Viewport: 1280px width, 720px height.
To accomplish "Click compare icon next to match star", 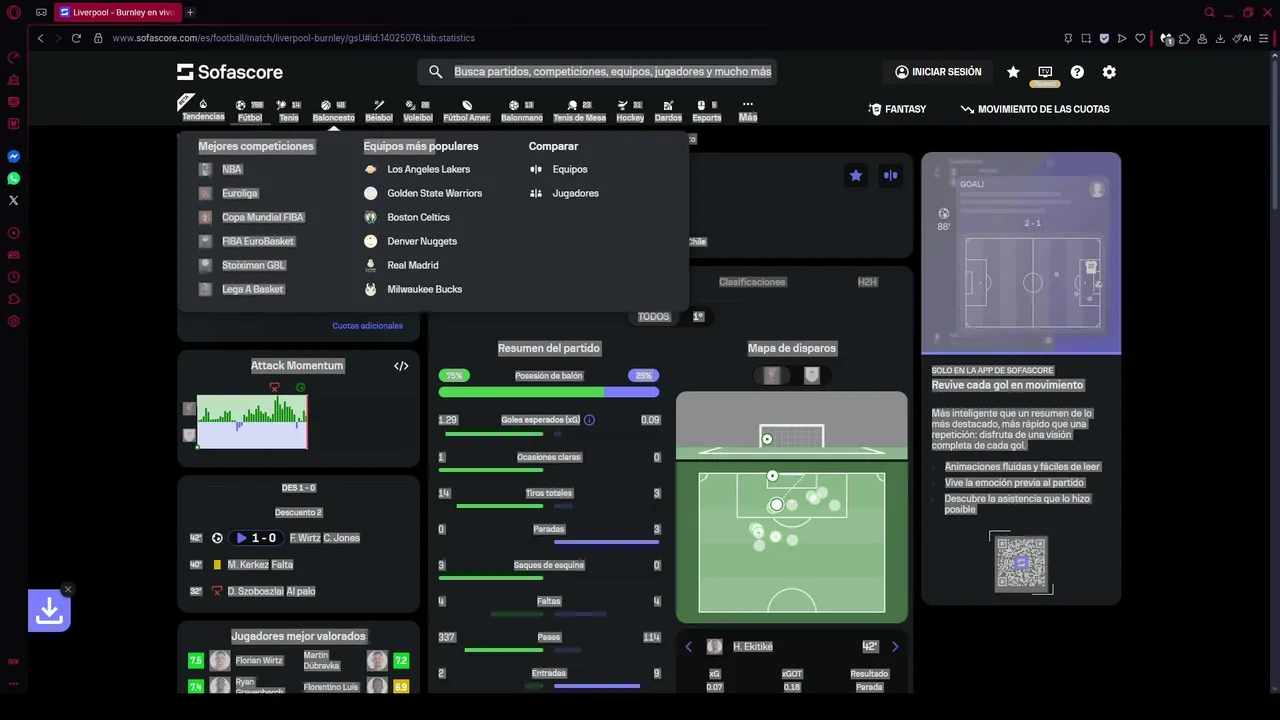I will [x=890, y=175].
